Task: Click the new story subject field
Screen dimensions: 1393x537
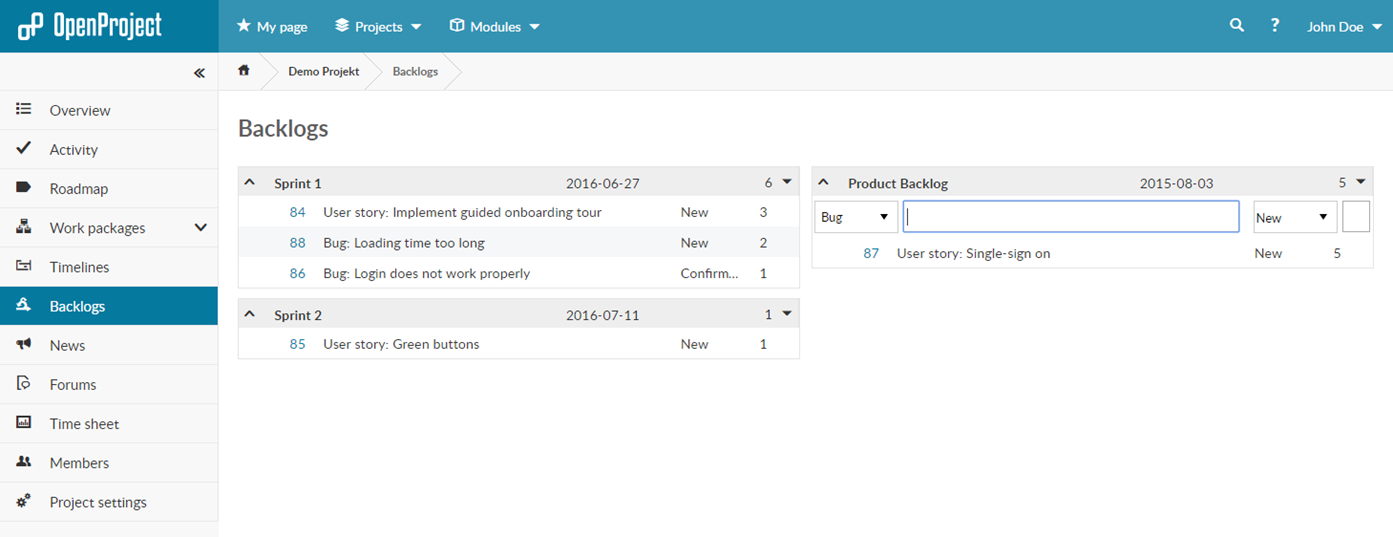Action: tap(1071, 217)
